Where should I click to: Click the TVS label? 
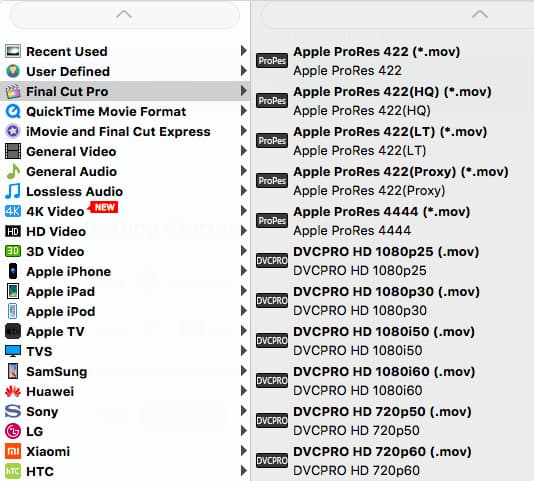(39, 352)
